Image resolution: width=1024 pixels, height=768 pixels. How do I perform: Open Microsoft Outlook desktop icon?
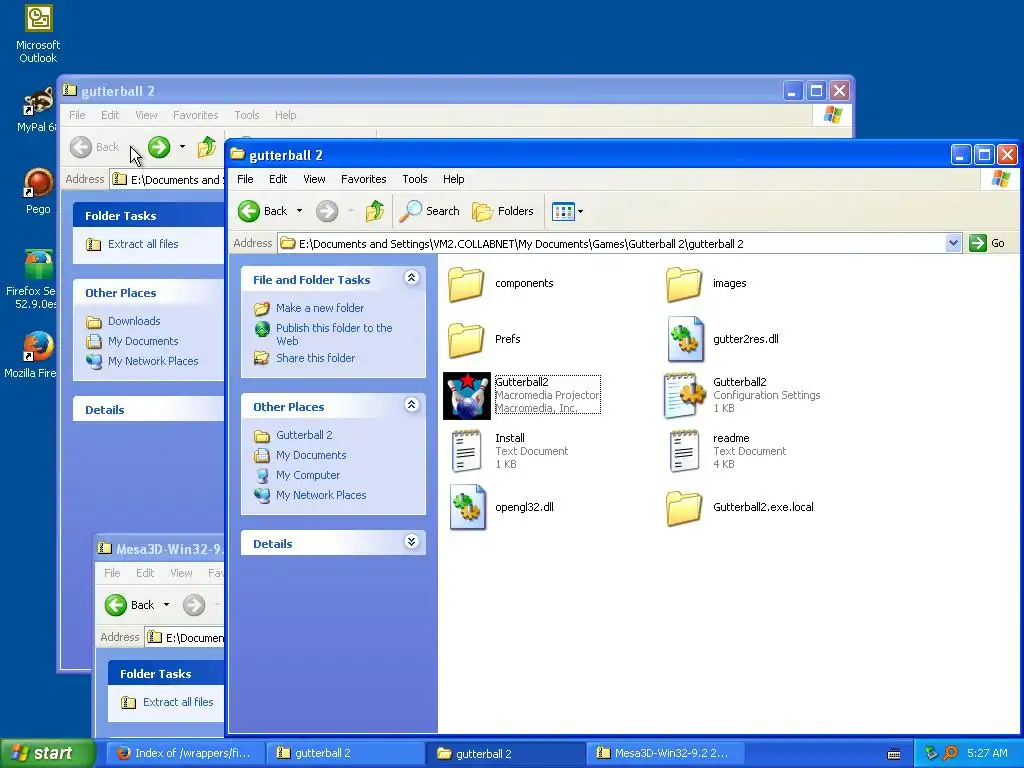click(38, 33)
